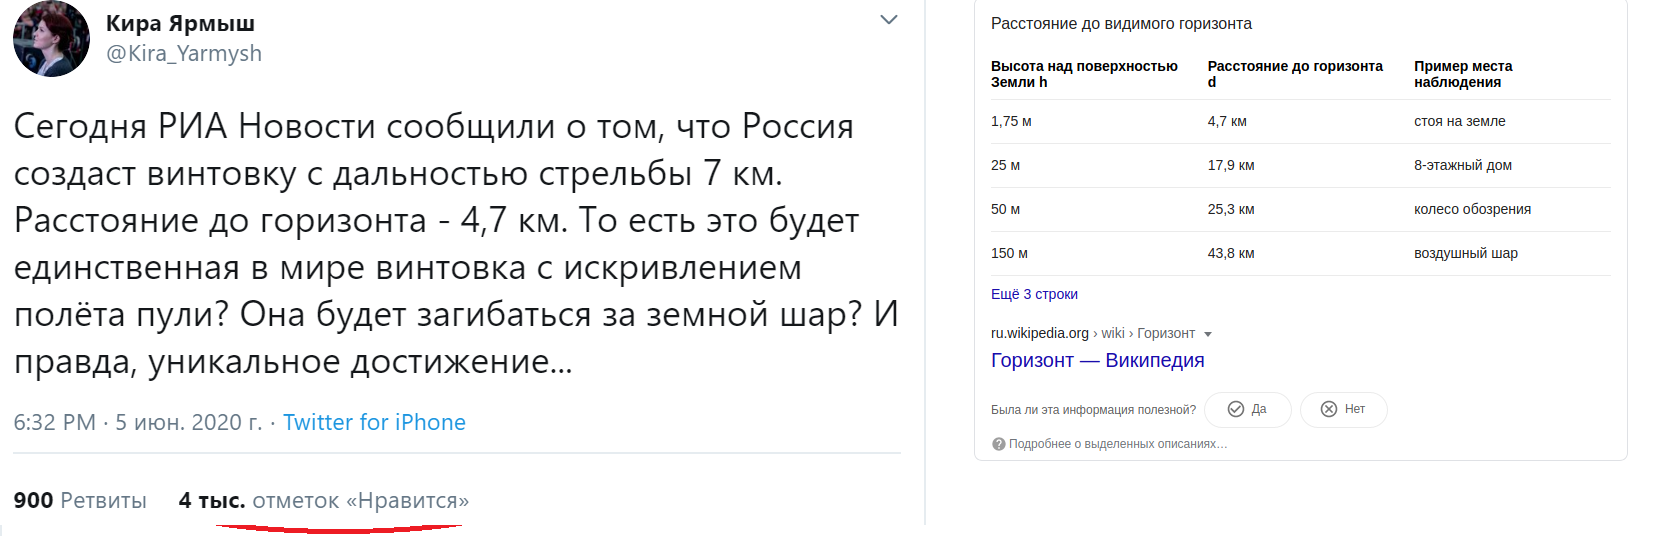Click the ru.wikipedia.org breadcrumb
Screen dimensions: 1680x550
point(1040,333)
